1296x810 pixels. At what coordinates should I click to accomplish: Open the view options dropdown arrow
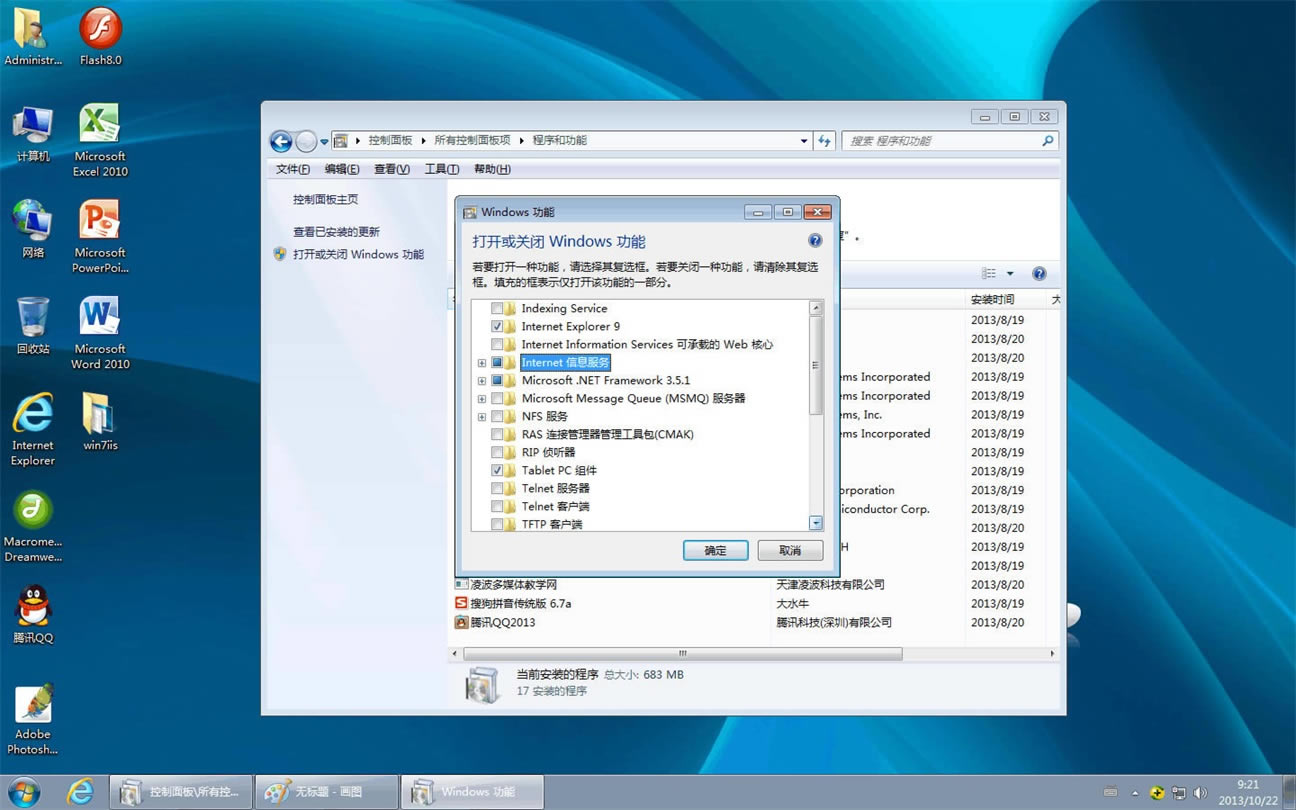click(x=1010, y=273)
